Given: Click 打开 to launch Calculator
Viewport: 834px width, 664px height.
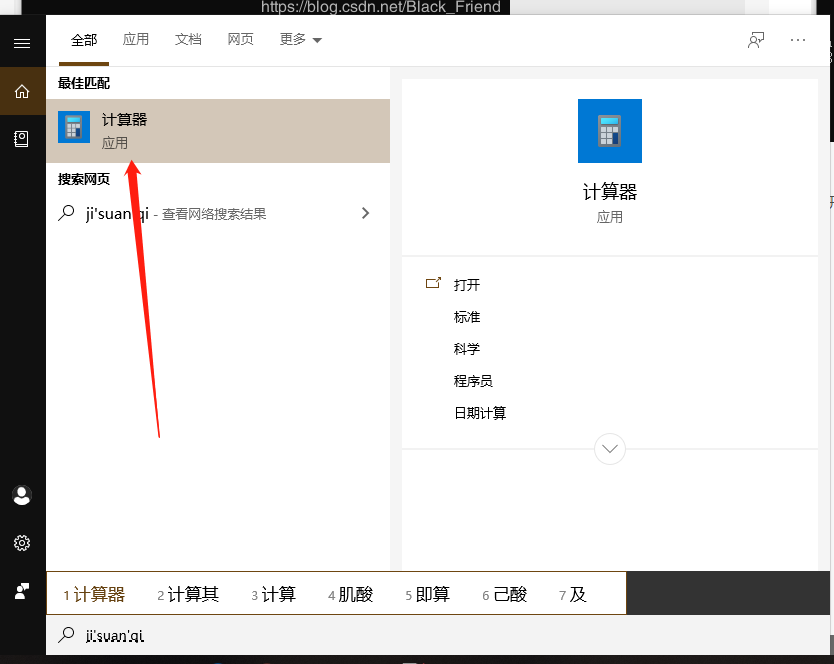Looking at the screenshot, I should point(467,284).
